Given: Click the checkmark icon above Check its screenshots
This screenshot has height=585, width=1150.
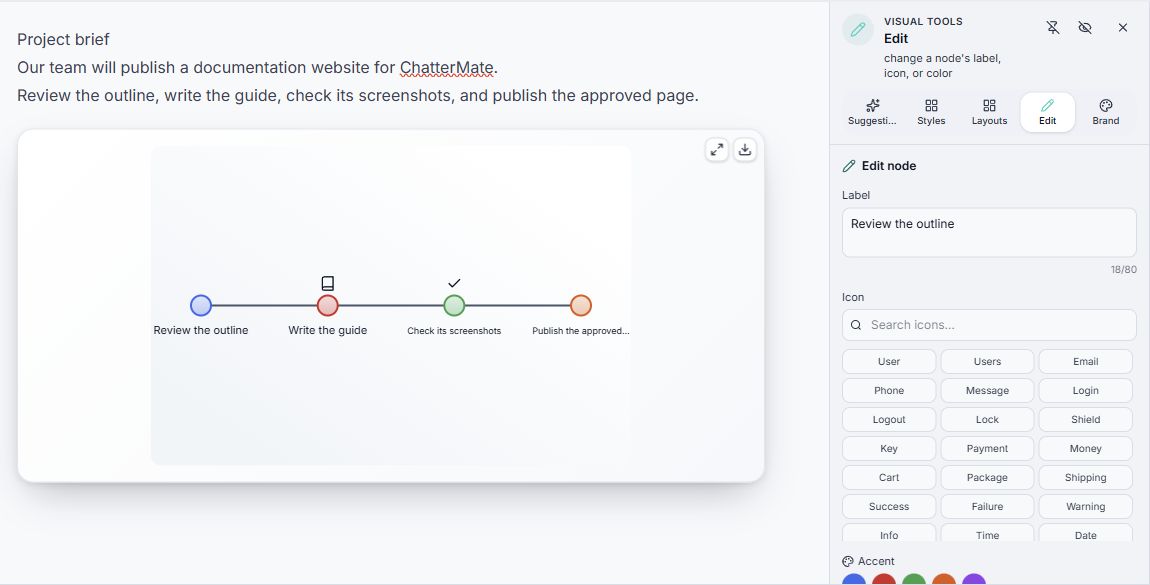Looking at the screenshot, I should (x=454, y=283).
